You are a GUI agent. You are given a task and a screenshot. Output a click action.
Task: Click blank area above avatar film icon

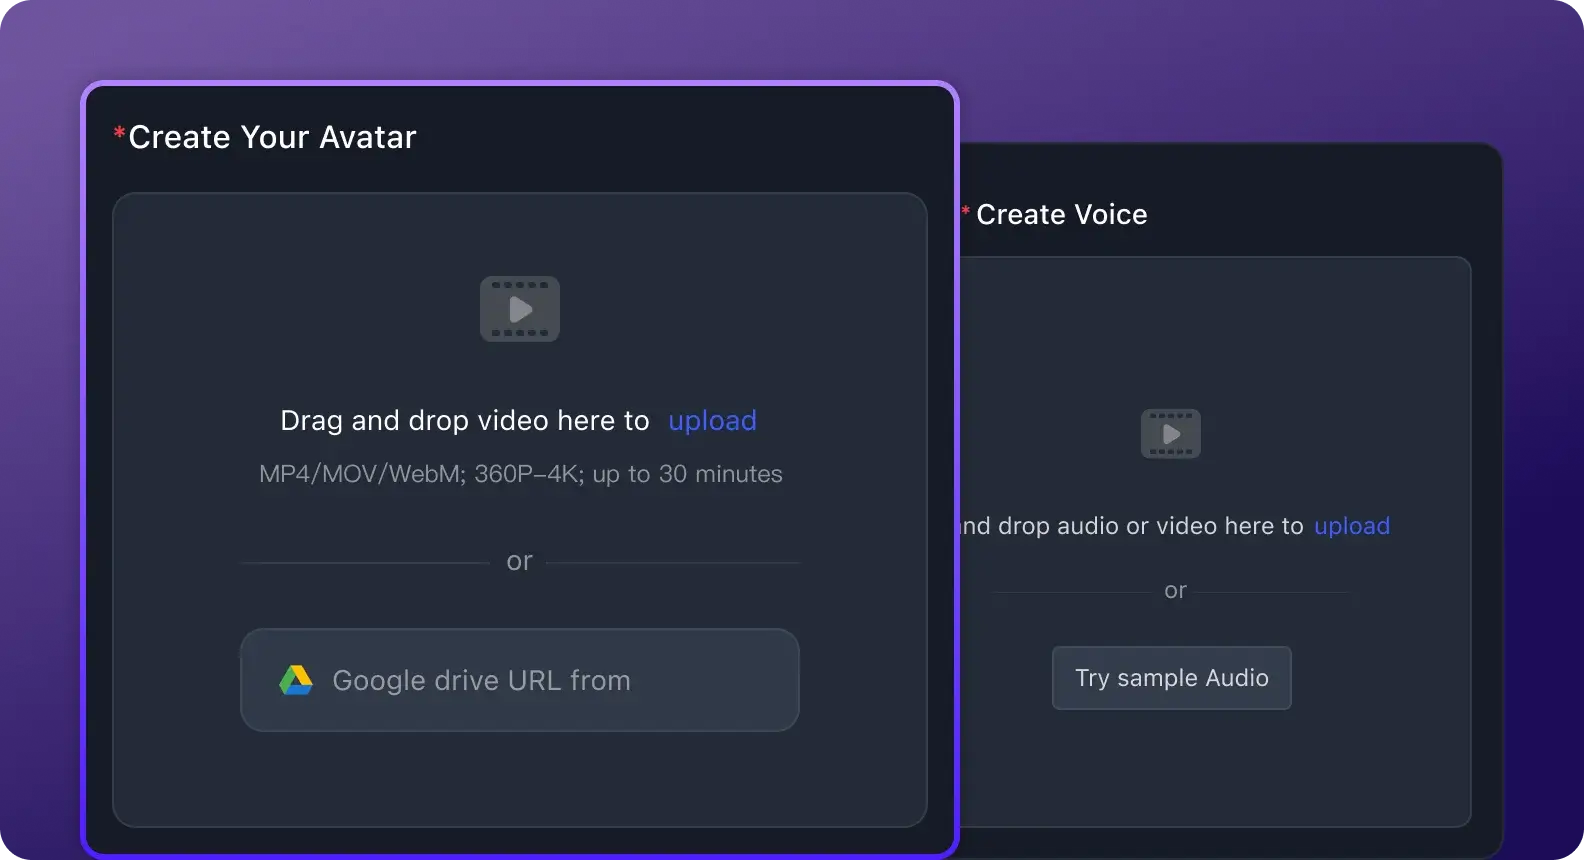pyautogui.click(x=519, y=235)
